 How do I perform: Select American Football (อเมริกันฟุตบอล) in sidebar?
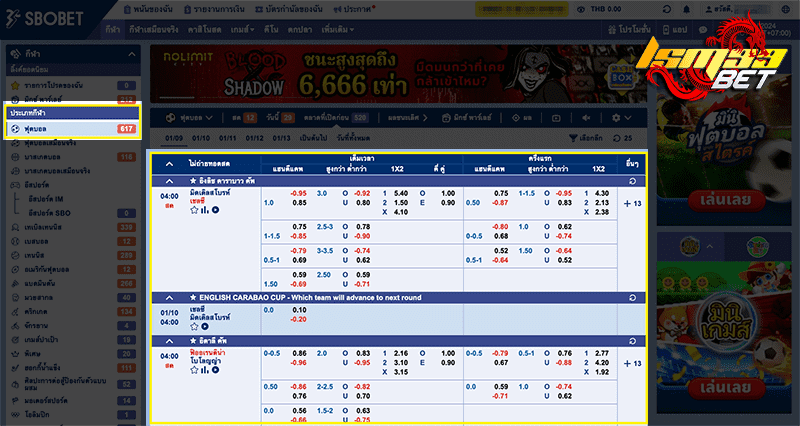click(x=73, y=269)
